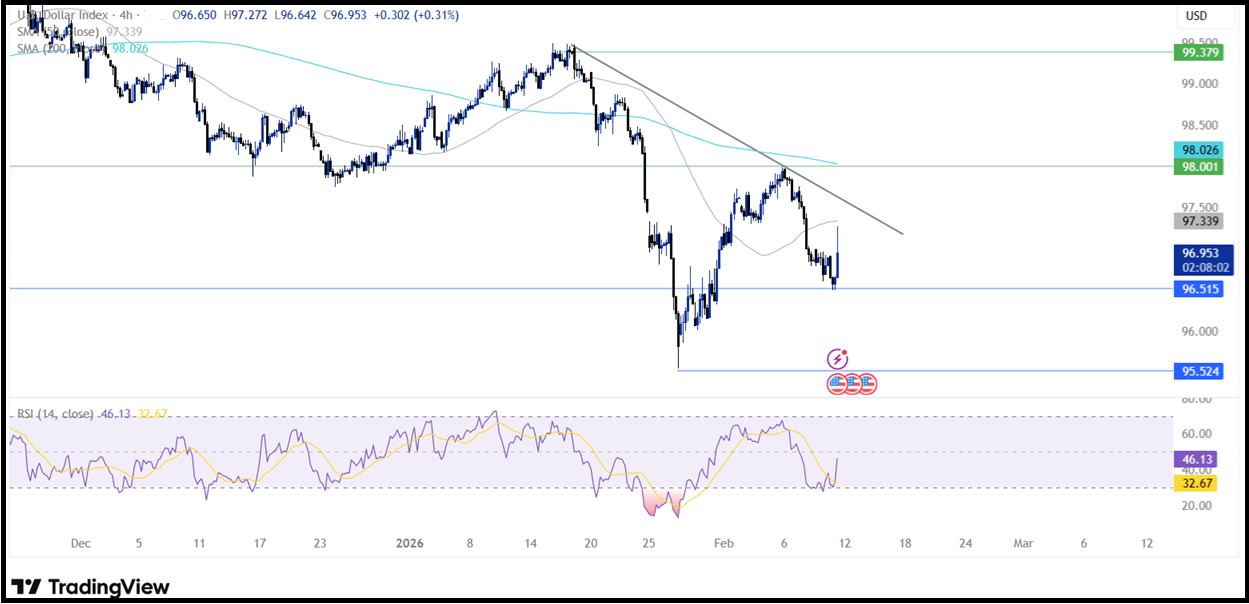Select the leftmost US flag event icon

pyautogui.click(x=834, y=383)
